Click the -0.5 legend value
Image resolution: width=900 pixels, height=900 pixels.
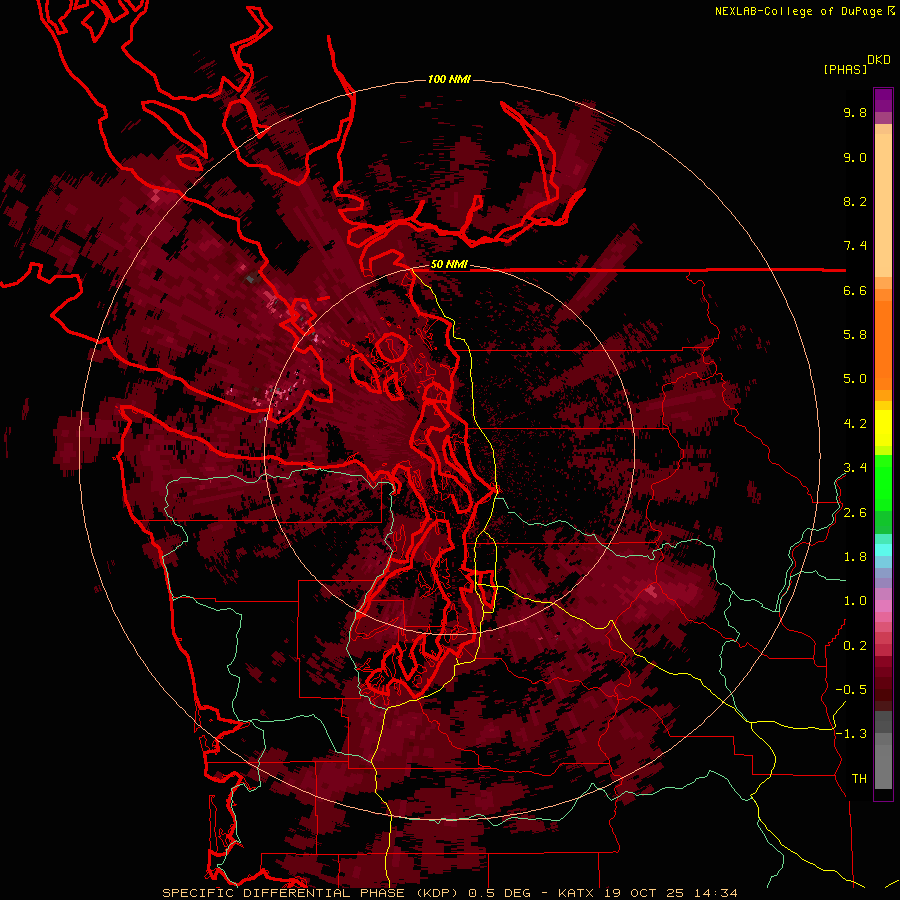(x=851, y=690)
